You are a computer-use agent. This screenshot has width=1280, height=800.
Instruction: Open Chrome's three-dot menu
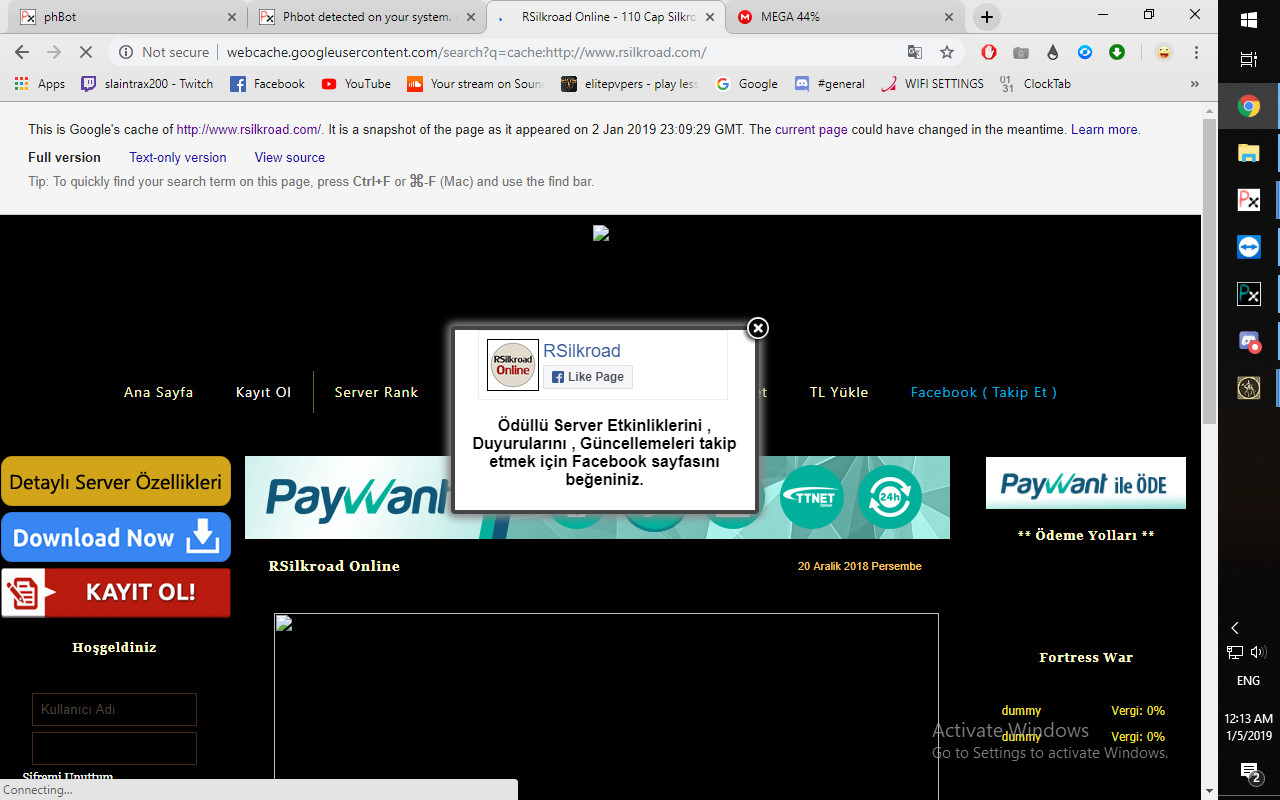(1196, 52)
